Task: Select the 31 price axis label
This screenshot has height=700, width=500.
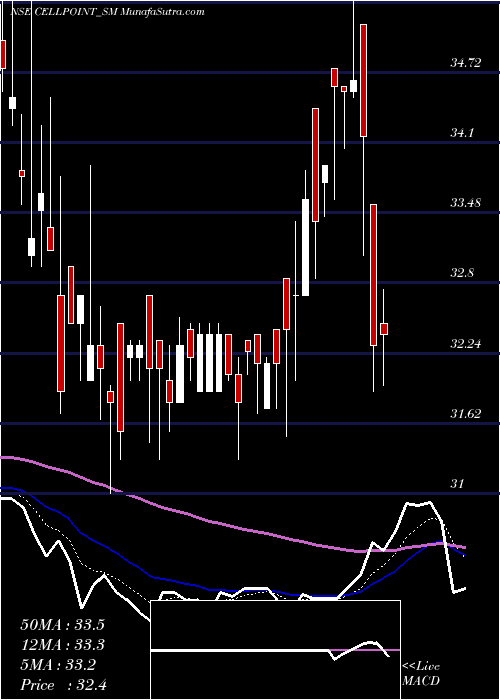Action: tap(458, 483)
